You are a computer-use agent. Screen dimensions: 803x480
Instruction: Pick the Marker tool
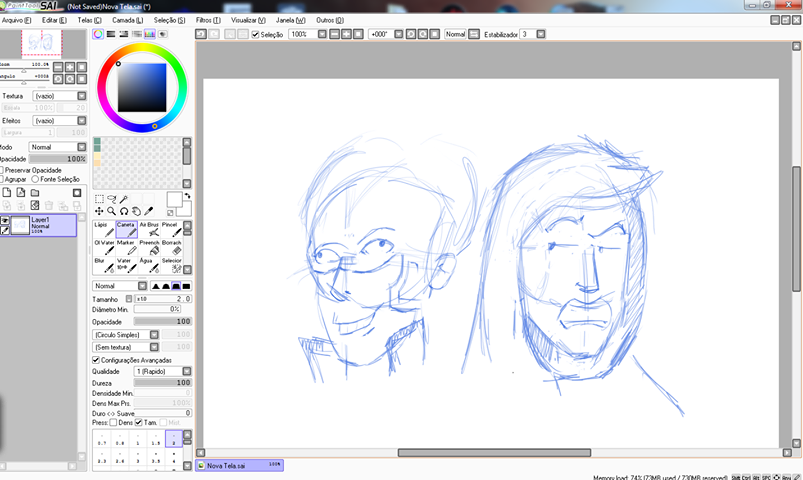[126, 247]
